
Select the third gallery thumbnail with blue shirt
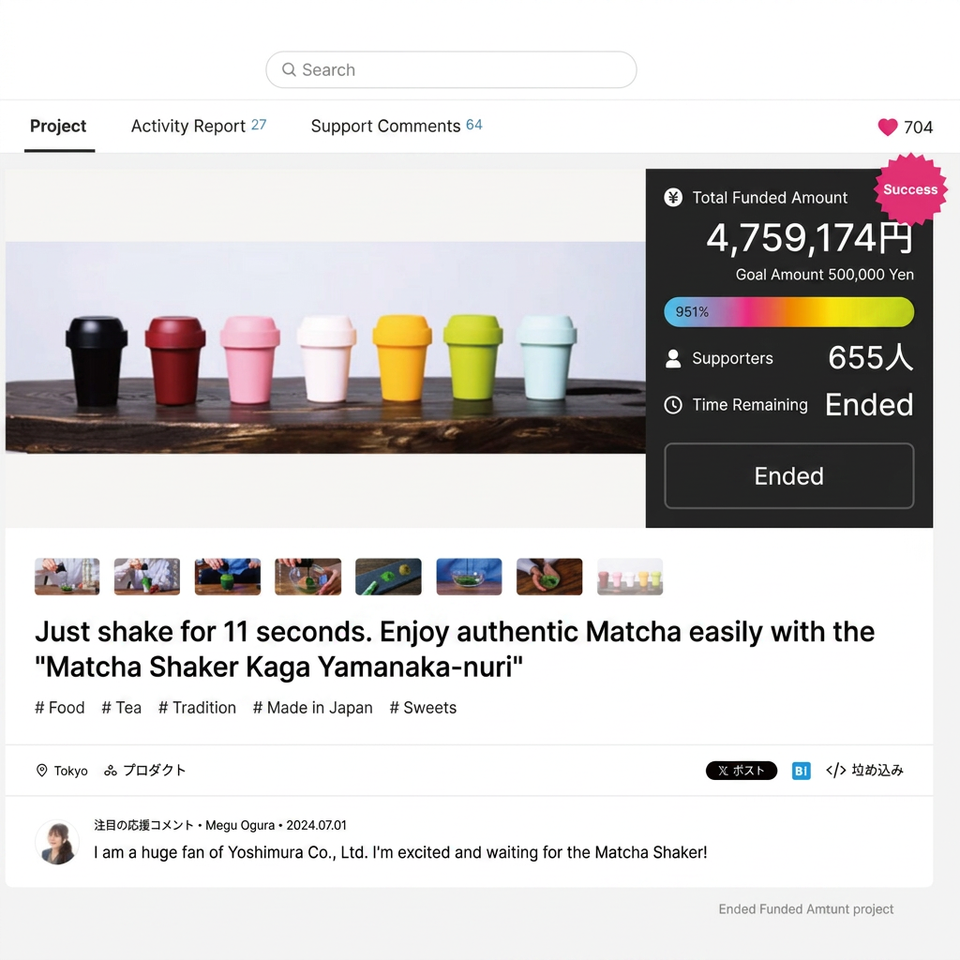coord(228,577)
